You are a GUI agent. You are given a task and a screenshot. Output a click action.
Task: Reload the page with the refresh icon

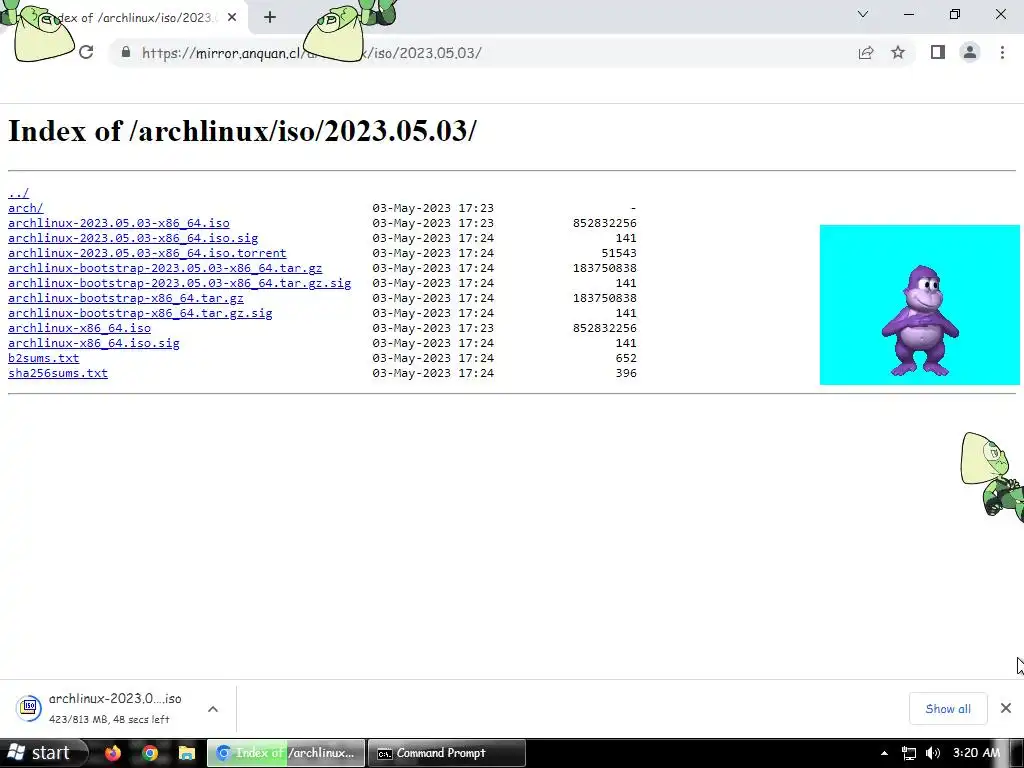(86, 52)
